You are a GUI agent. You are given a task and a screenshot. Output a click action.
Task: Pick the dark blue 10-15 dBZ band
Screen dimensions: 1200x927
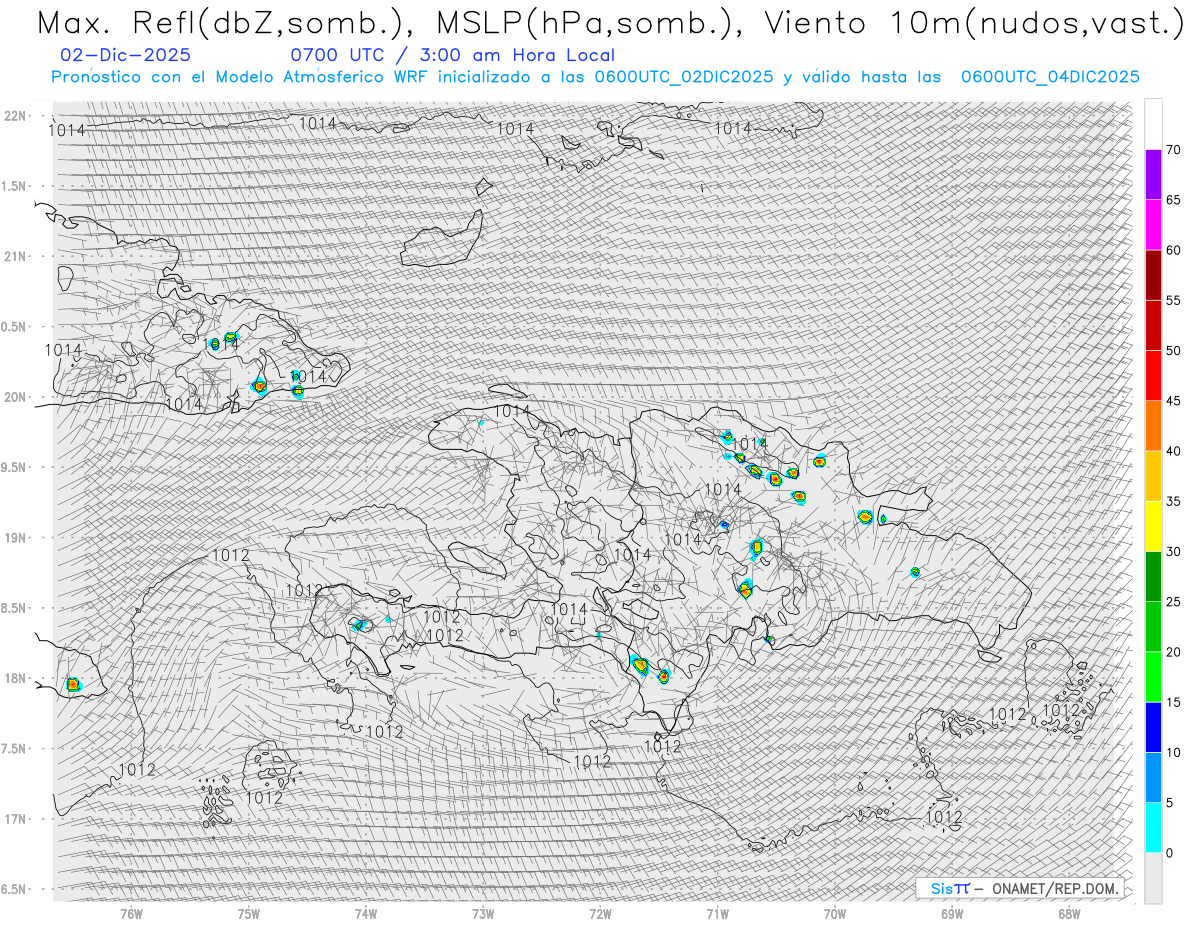1153,727
